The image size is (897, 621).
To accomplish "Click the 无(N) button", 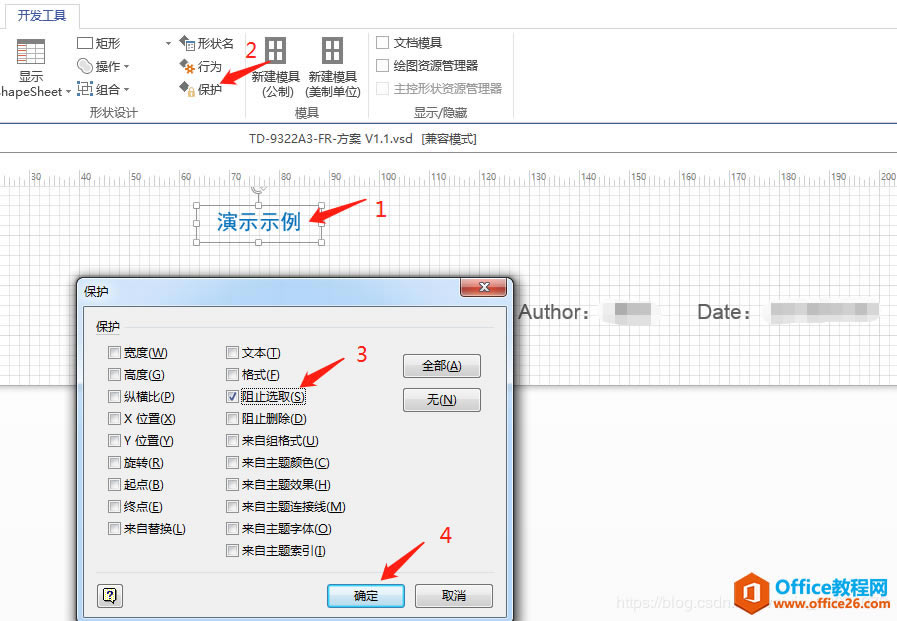I will pyautogui.click(x=442, y=400).
